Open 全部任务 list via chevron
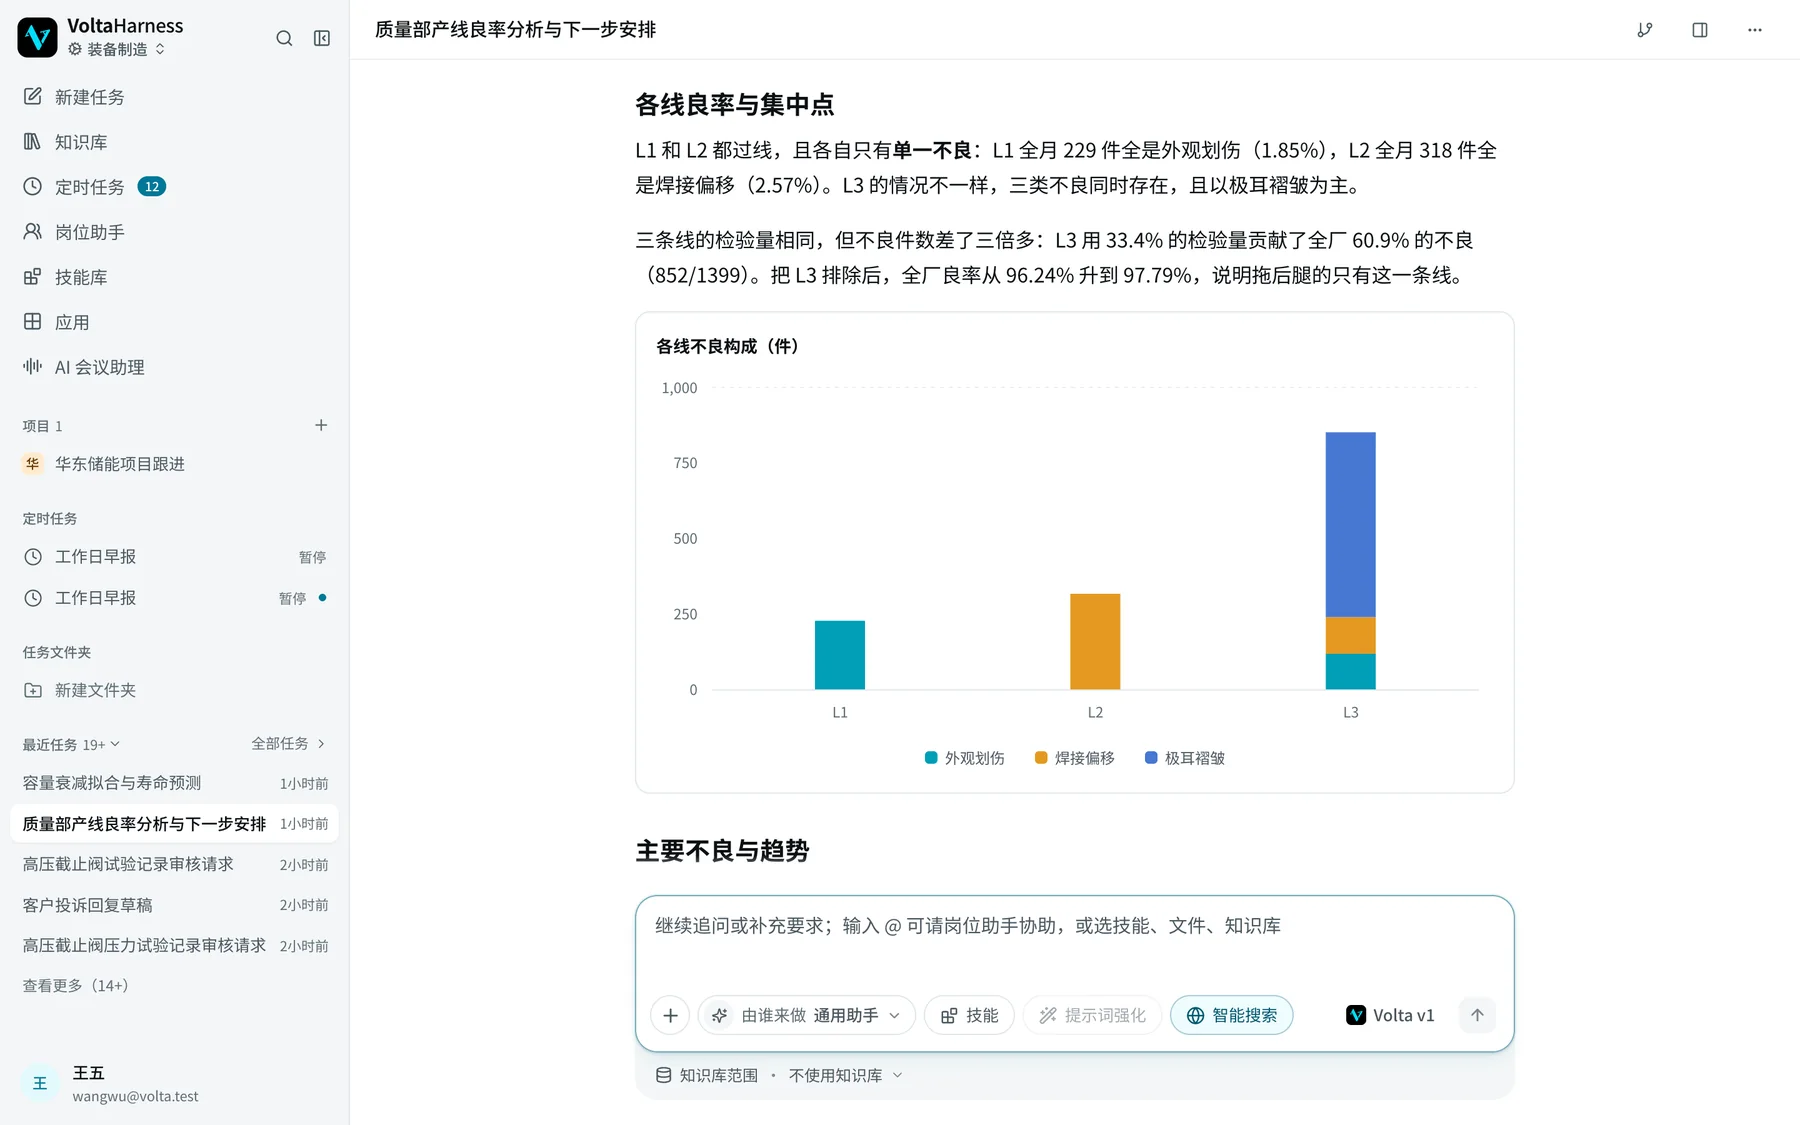1800x1125 pixels. click(288, 744)
